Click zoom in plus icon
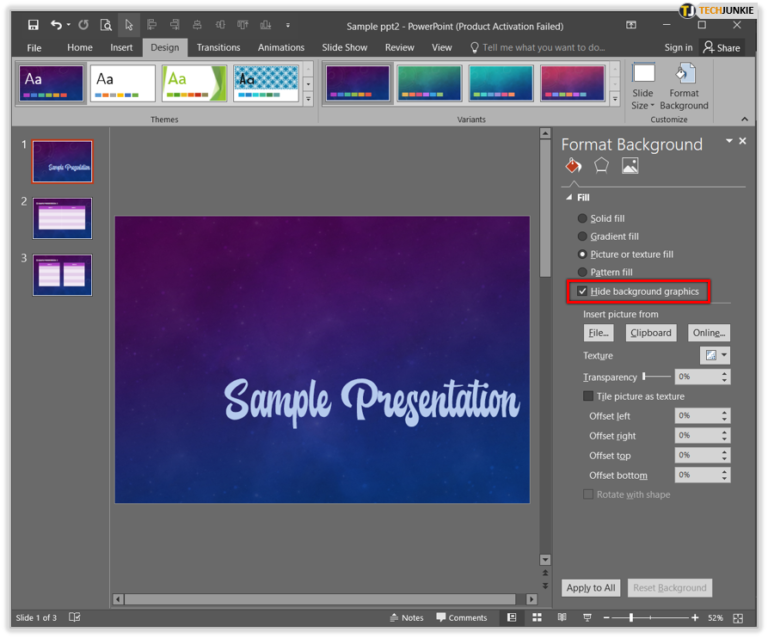The width and height of the screenshot is (768, 638). tap(695, 618)
